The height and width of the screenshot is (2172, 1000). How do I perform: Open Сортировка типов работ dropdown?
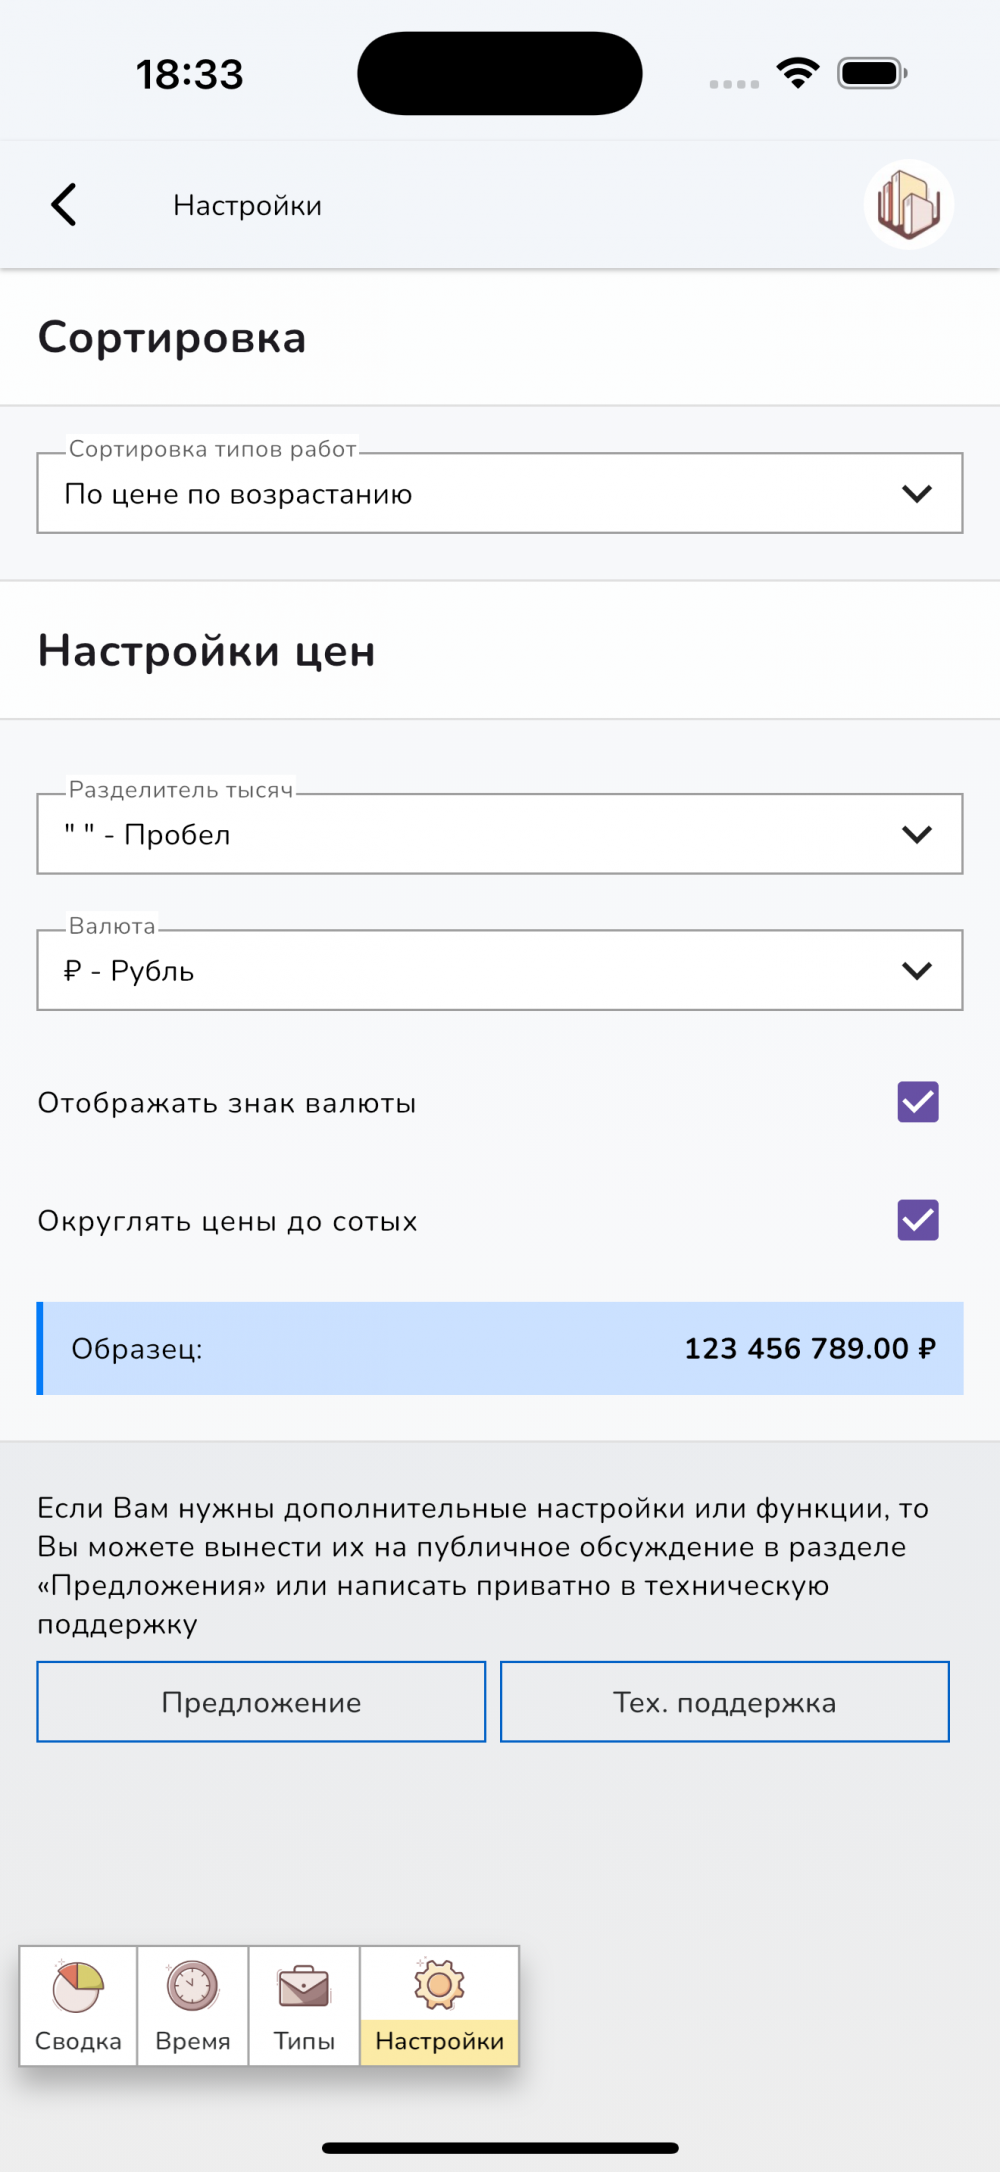(500, 494)
